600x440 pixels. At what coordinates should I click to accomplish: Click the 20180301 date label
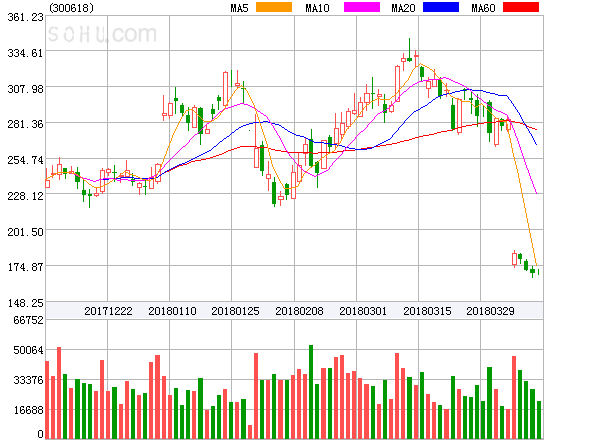tap(363, 311)
